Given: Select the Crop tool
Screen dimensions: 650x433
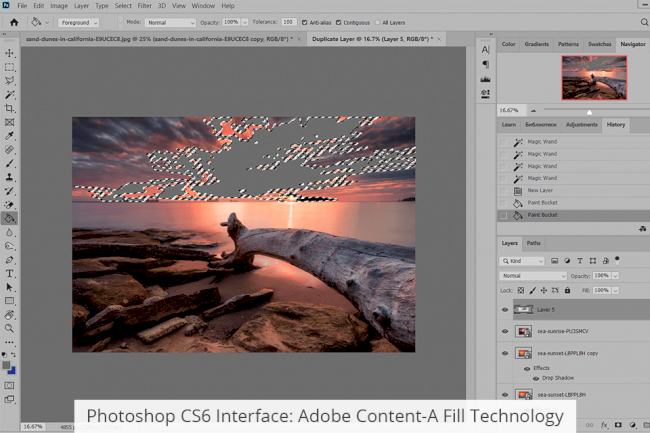Looking at the screenshot, I should click(9, 109).
